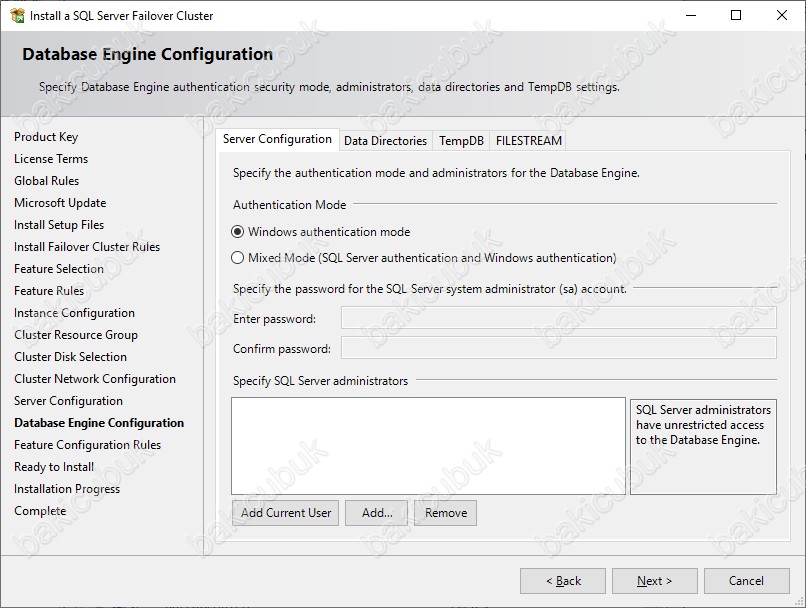Click the Installation Progress step
806x608 pixels.
coord(67,489)
